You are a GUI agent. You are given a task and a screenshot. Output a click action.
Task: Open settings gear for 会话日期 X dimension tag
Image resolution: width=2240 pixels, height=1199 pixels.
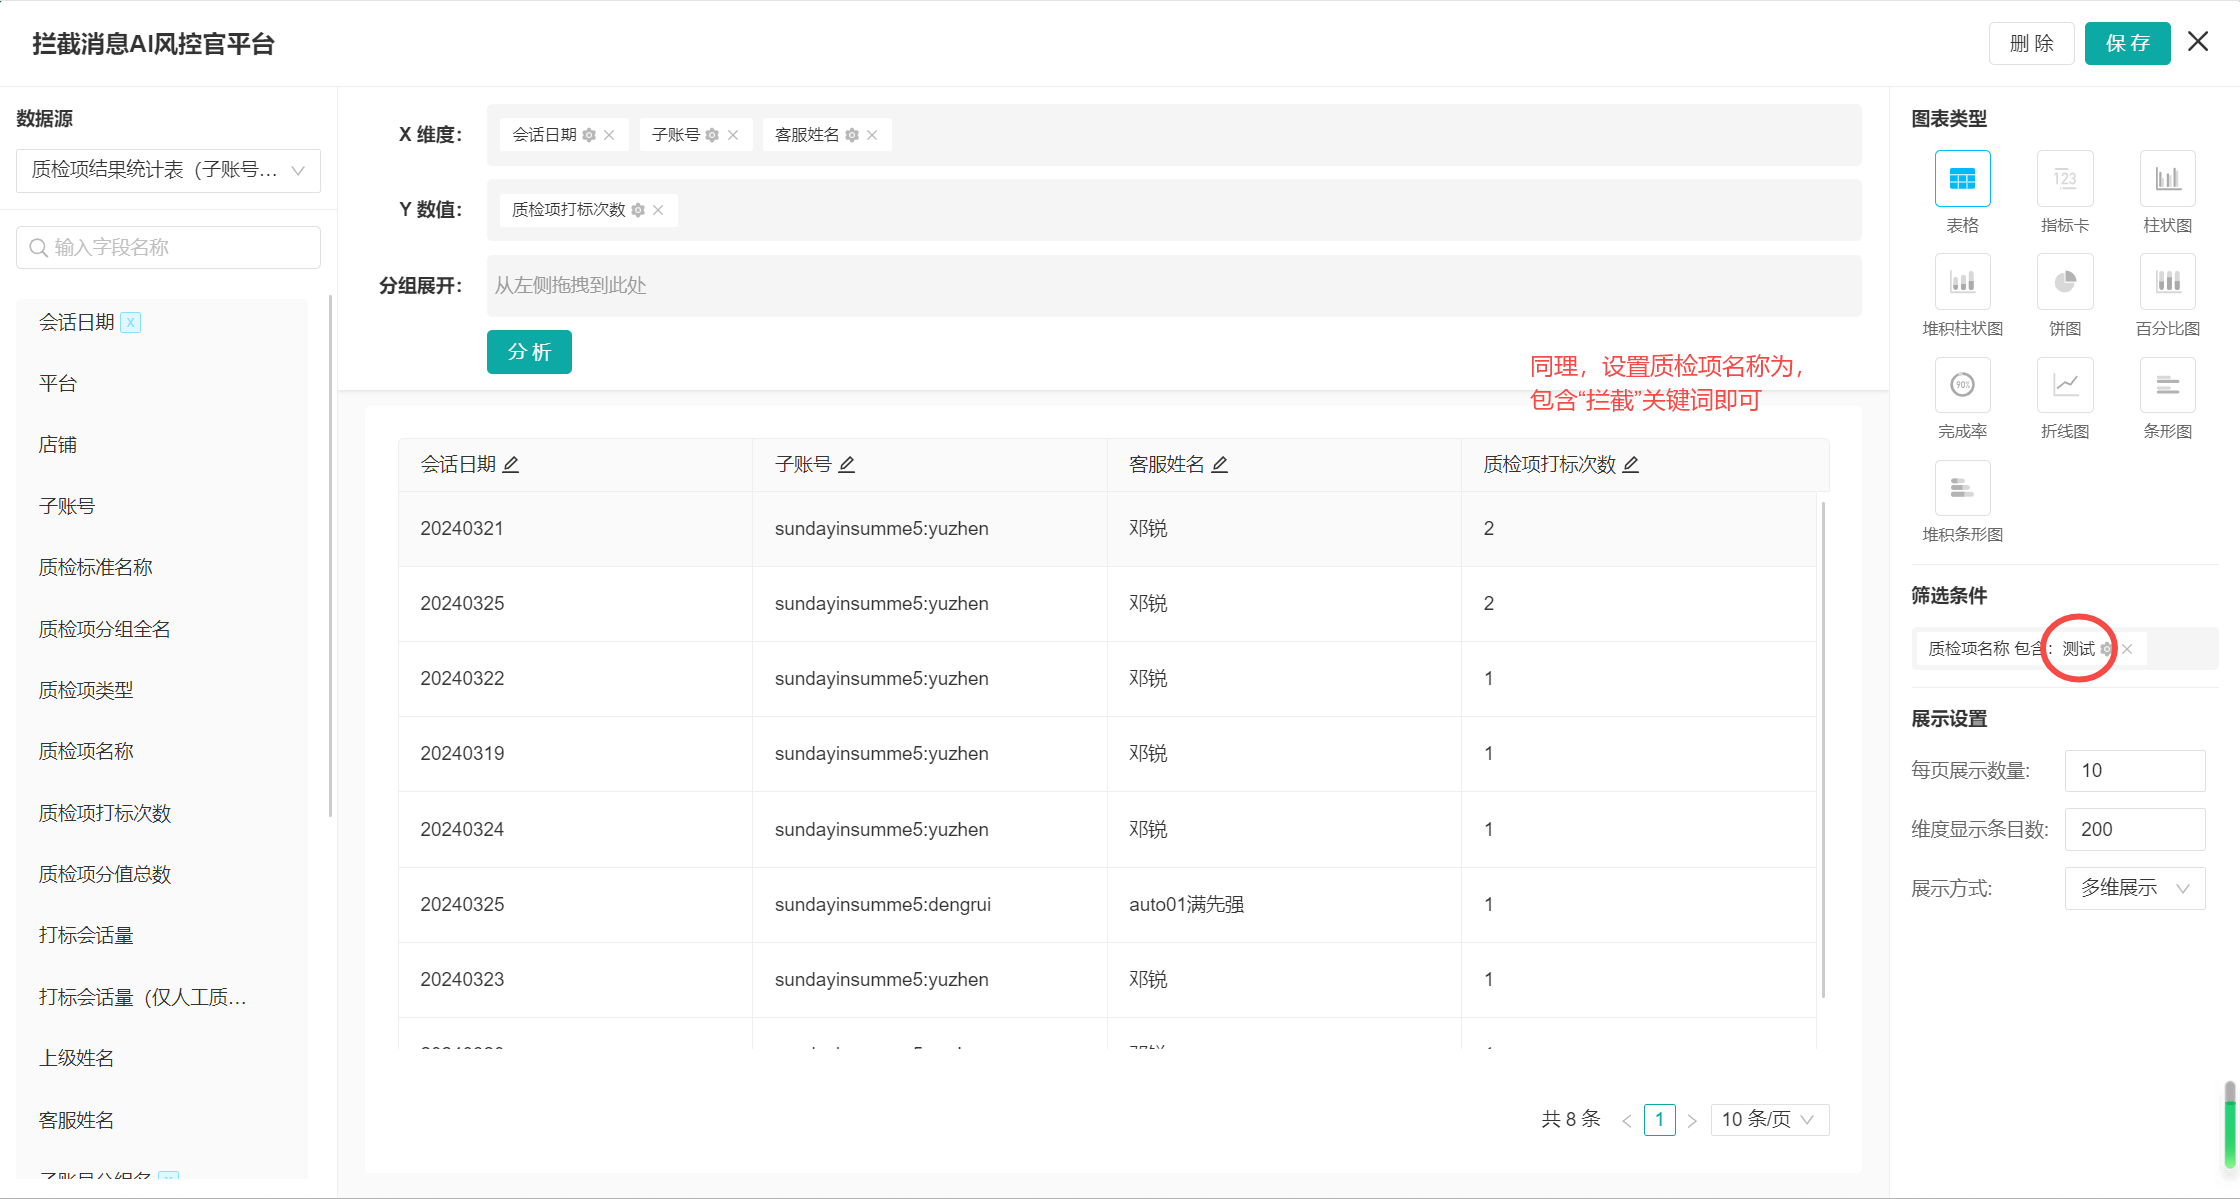[589, 135]
